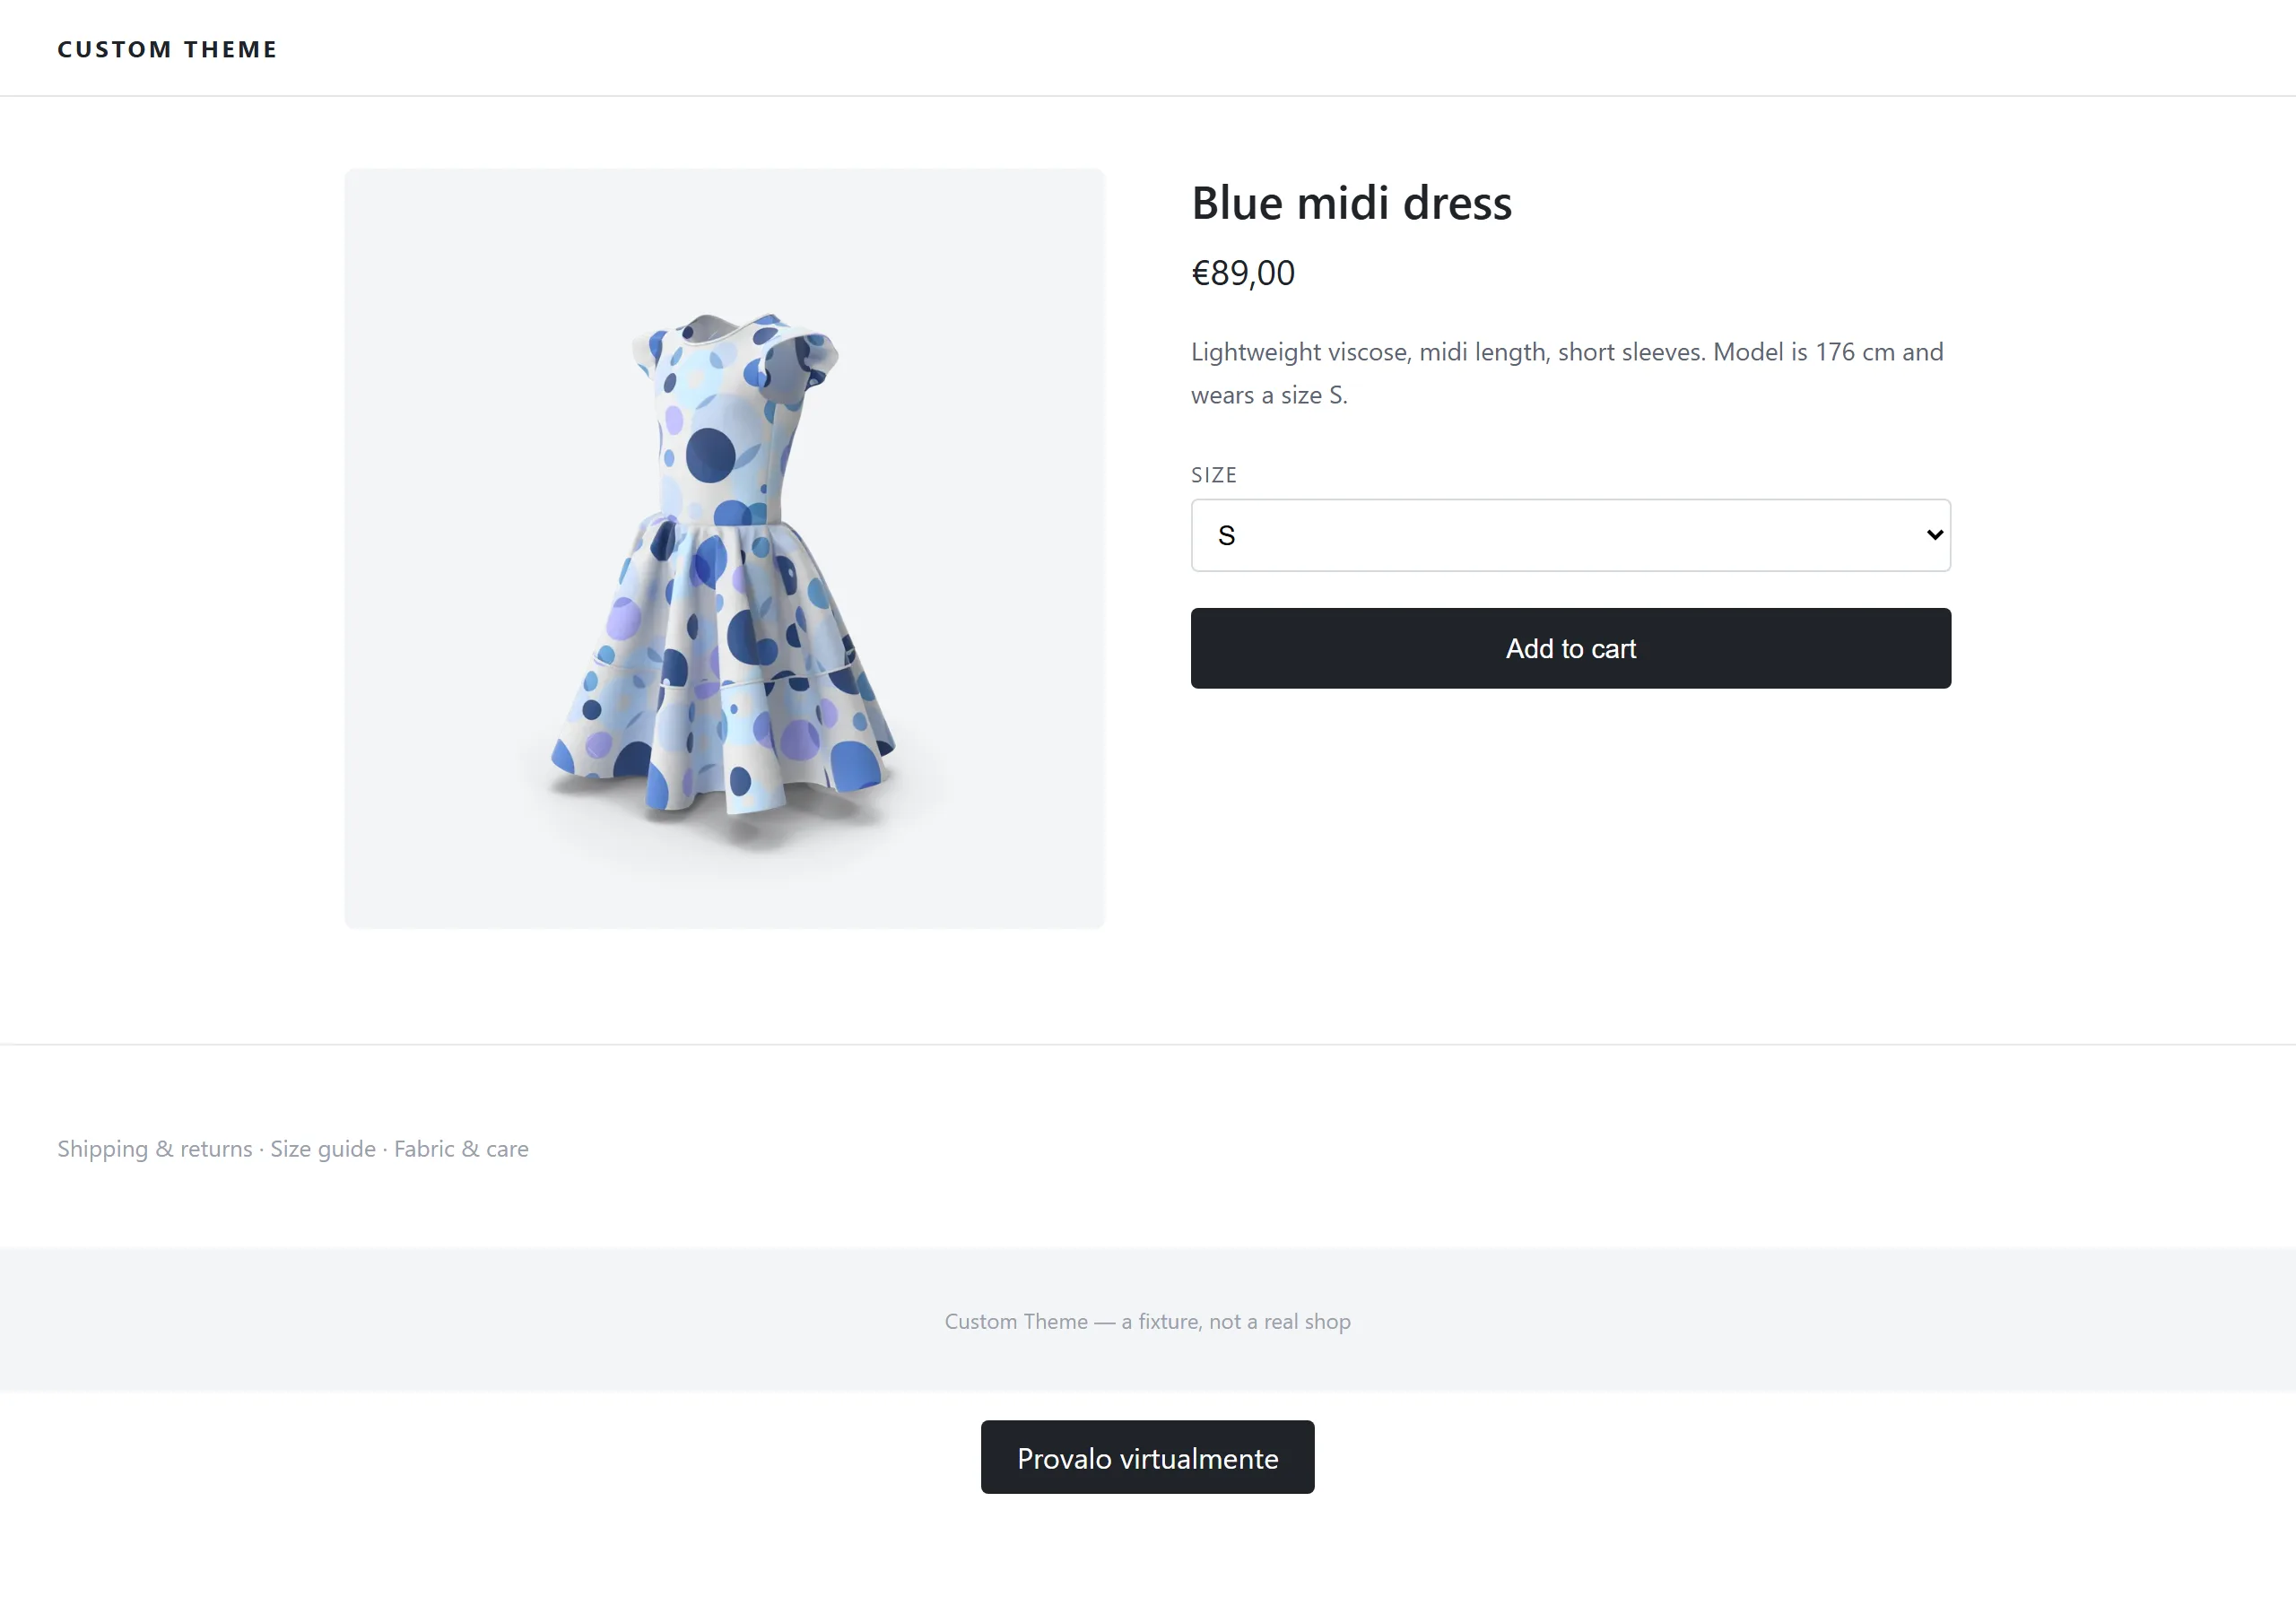Open the Size select box showing S
The height and width of the screenshot is (1614, 2296).
coord(1570,535)
